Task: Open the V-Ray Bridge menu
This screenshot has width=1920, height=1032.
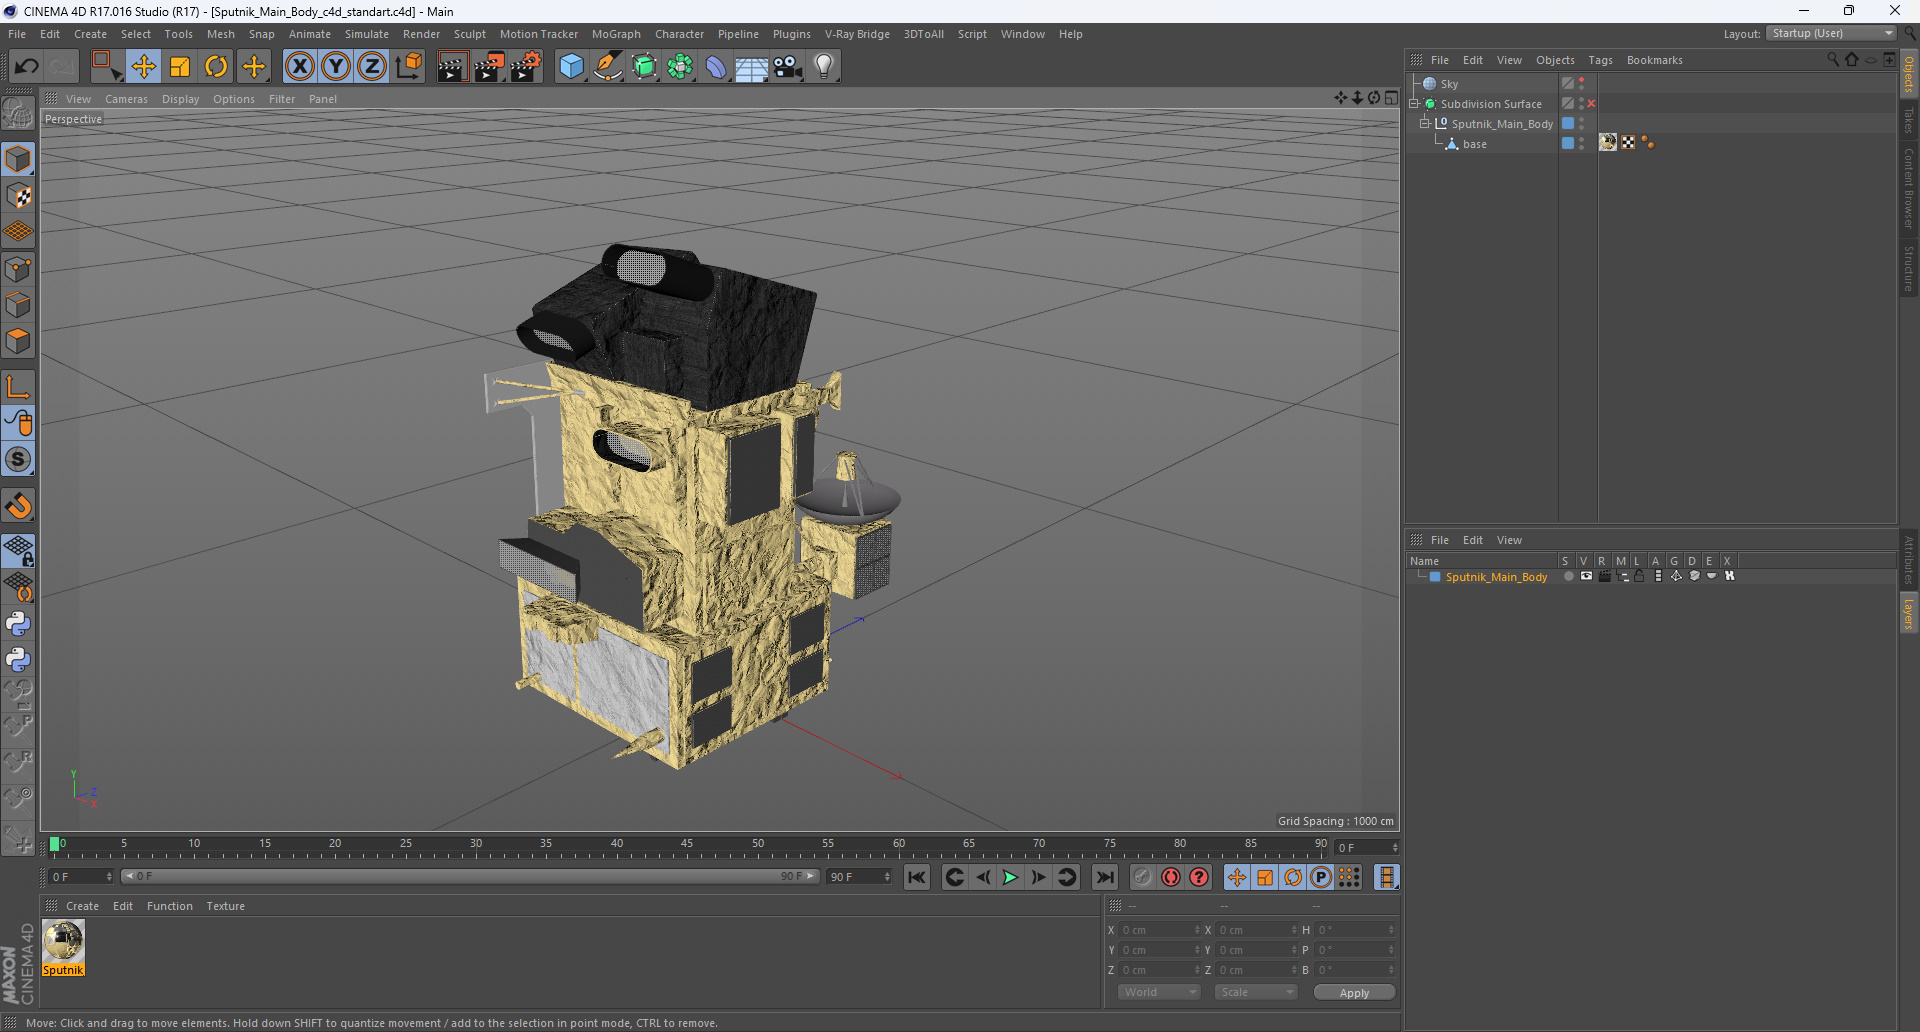Action: [857, 34]
